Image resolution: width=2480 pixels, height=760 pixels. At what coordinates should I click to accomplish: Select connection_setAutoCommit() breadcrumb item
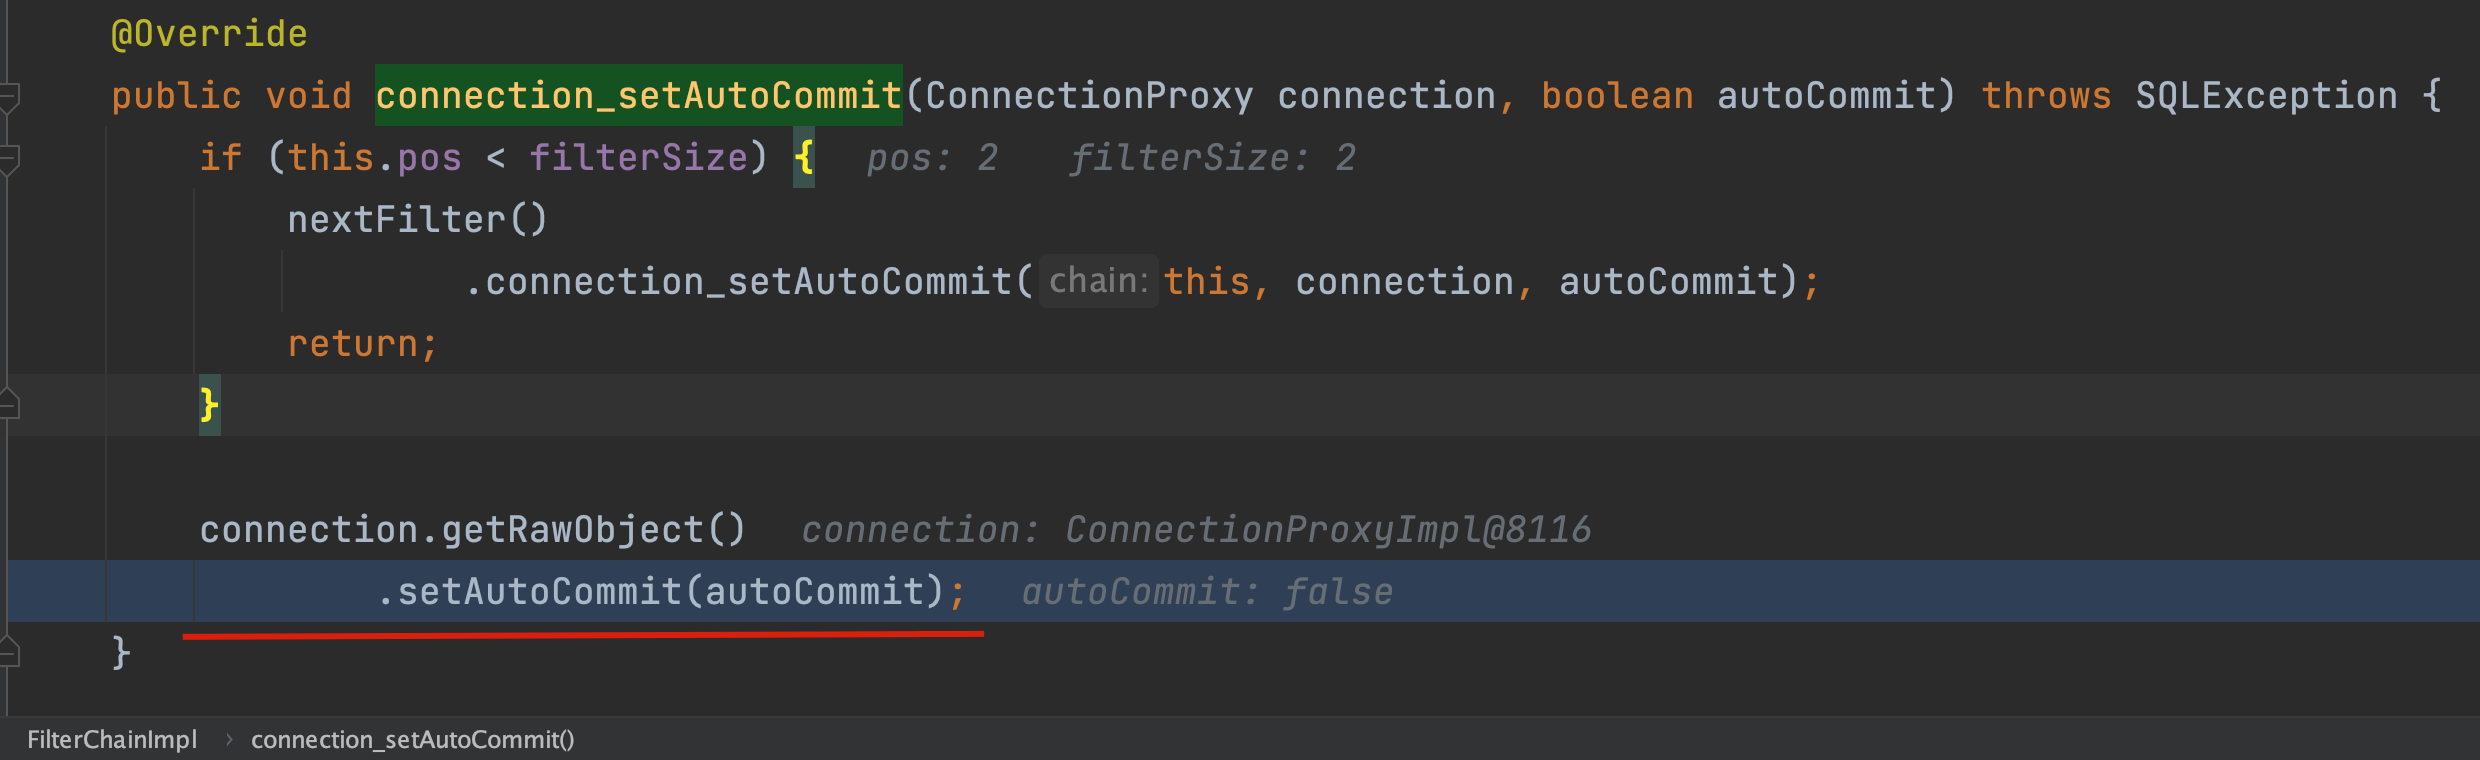click(412, 740)
